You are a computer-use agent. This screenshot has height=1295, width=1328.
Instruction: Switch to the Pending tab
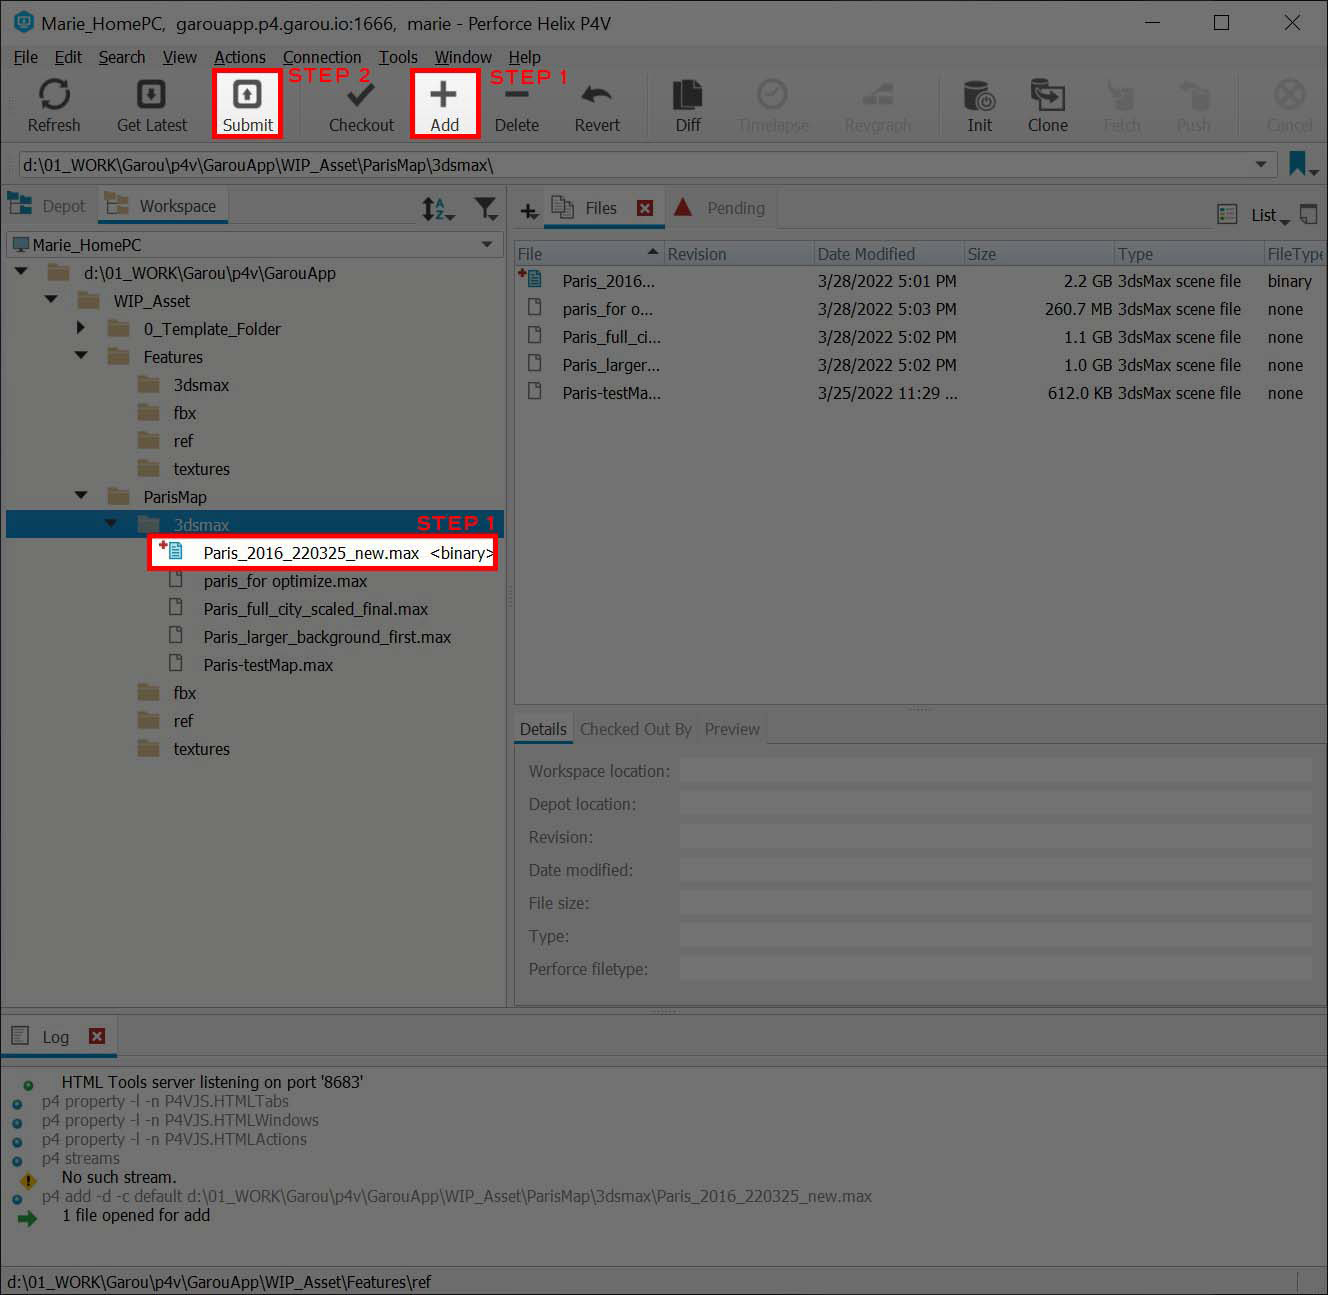pyautogui.click(x=721, y=208)
